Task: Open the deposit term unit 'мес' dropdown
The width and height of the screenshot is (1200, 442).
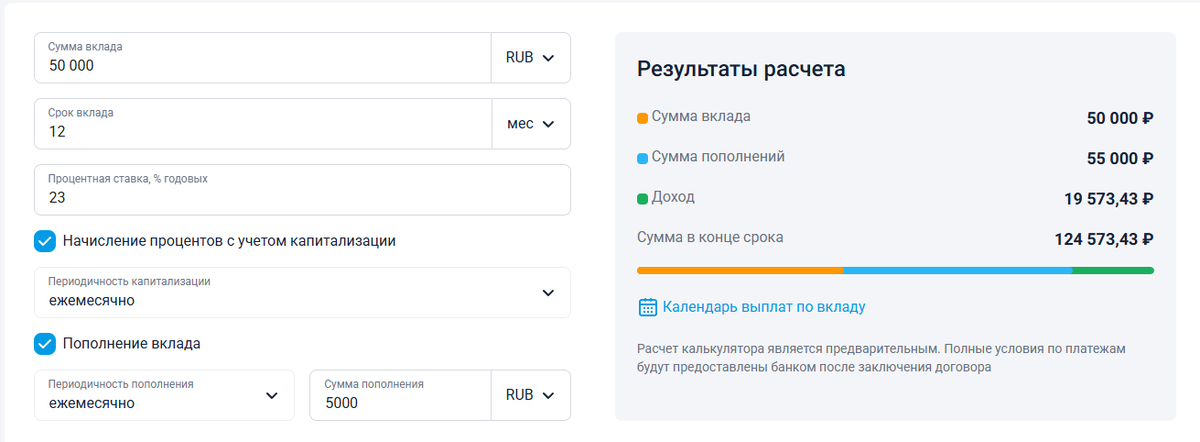Action: 530,124
